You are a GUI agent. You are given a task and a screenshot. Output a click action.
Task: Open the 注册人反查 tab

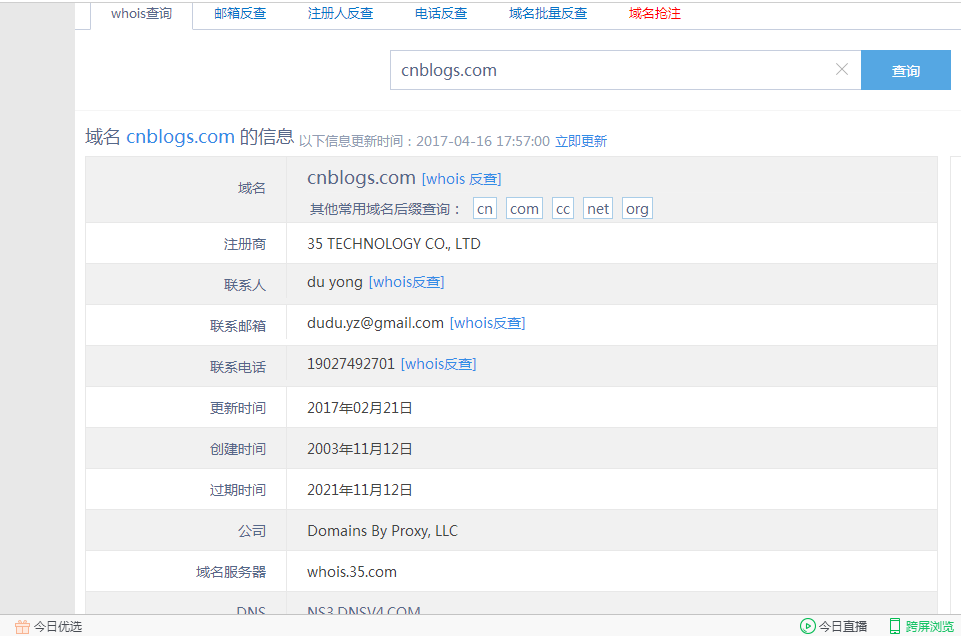click(340, 13)
